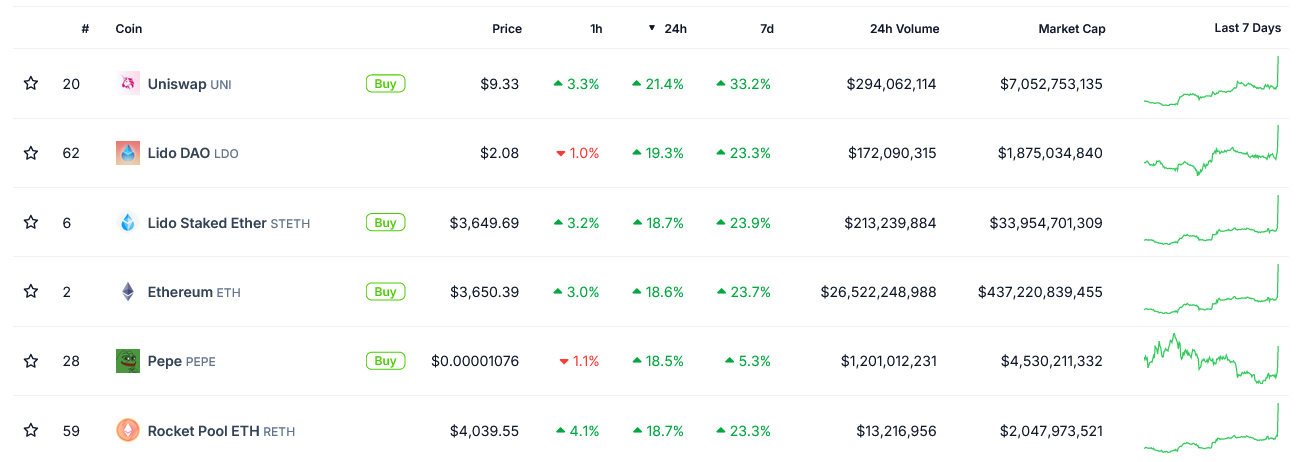The height and width of the screenshot is (462, 1300).
Task: Click the Ethereum diamond logo icon
Action: [128, 292]
